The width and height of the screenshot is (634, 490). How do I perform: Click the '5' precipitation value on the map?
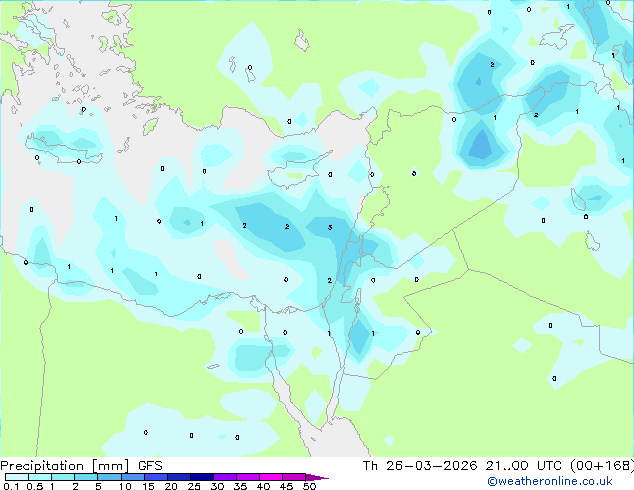pos(330,228)
